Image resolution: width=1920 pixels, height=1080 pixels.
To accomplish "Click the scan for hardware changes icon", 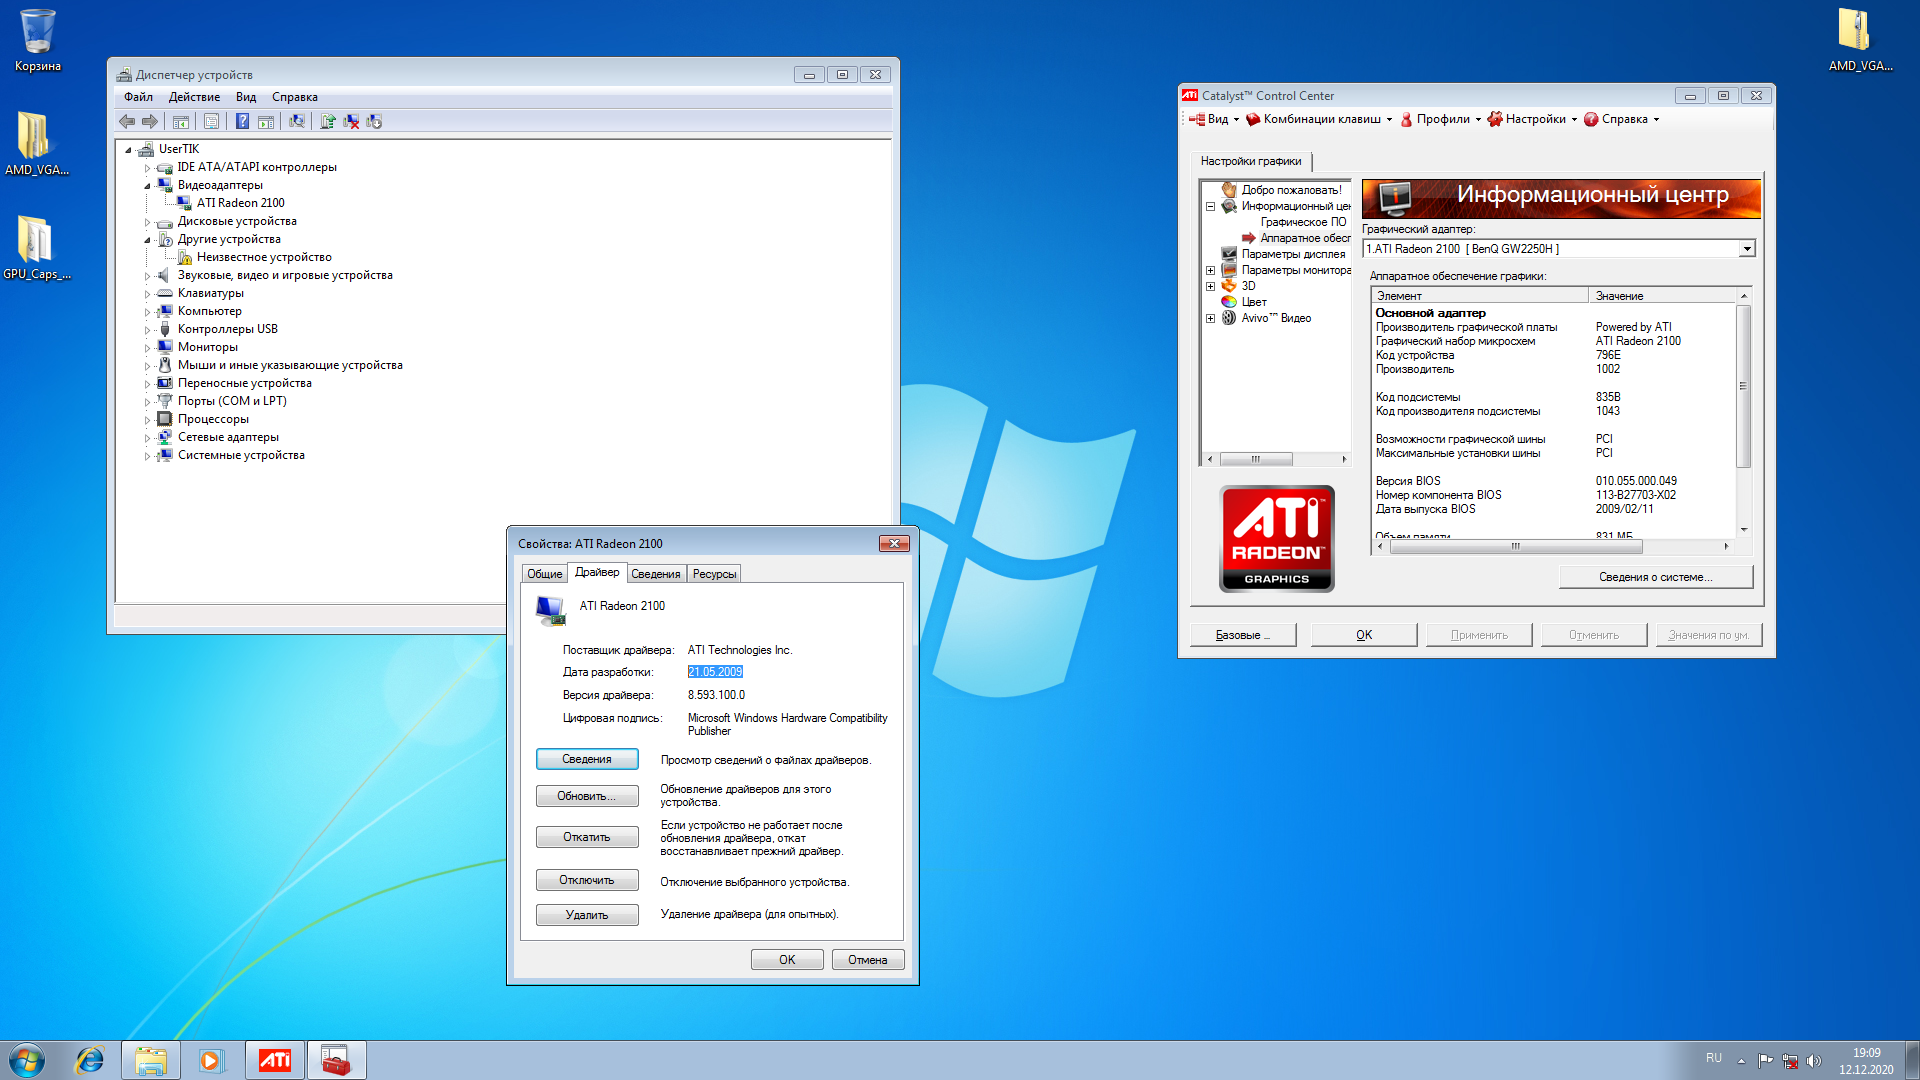I will point(297,121).
